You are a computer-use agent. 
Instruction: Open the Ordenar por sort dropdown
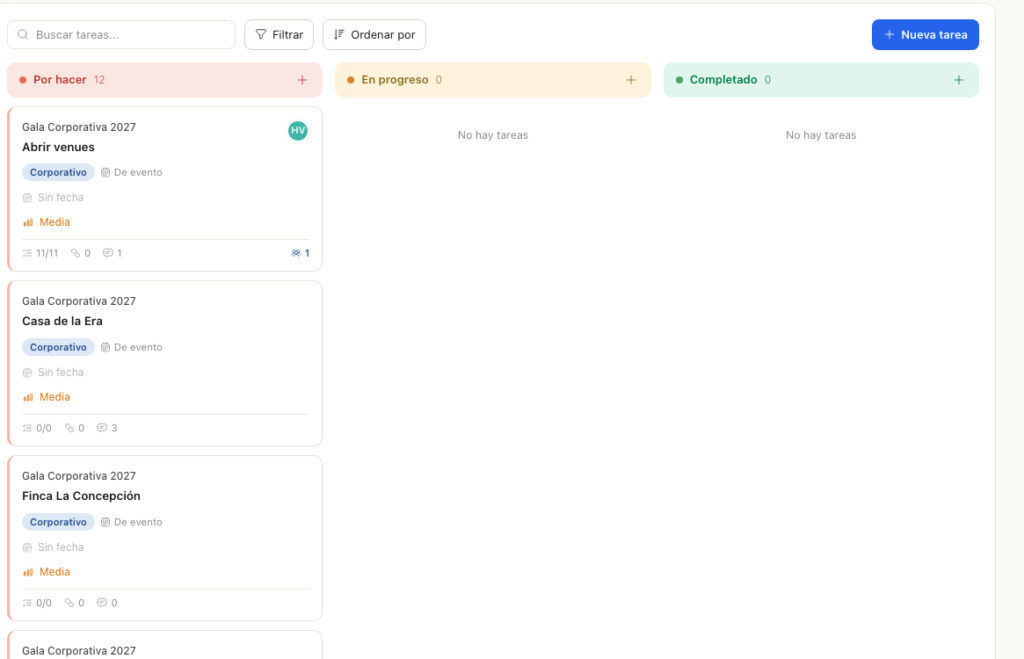pos(374,35)
